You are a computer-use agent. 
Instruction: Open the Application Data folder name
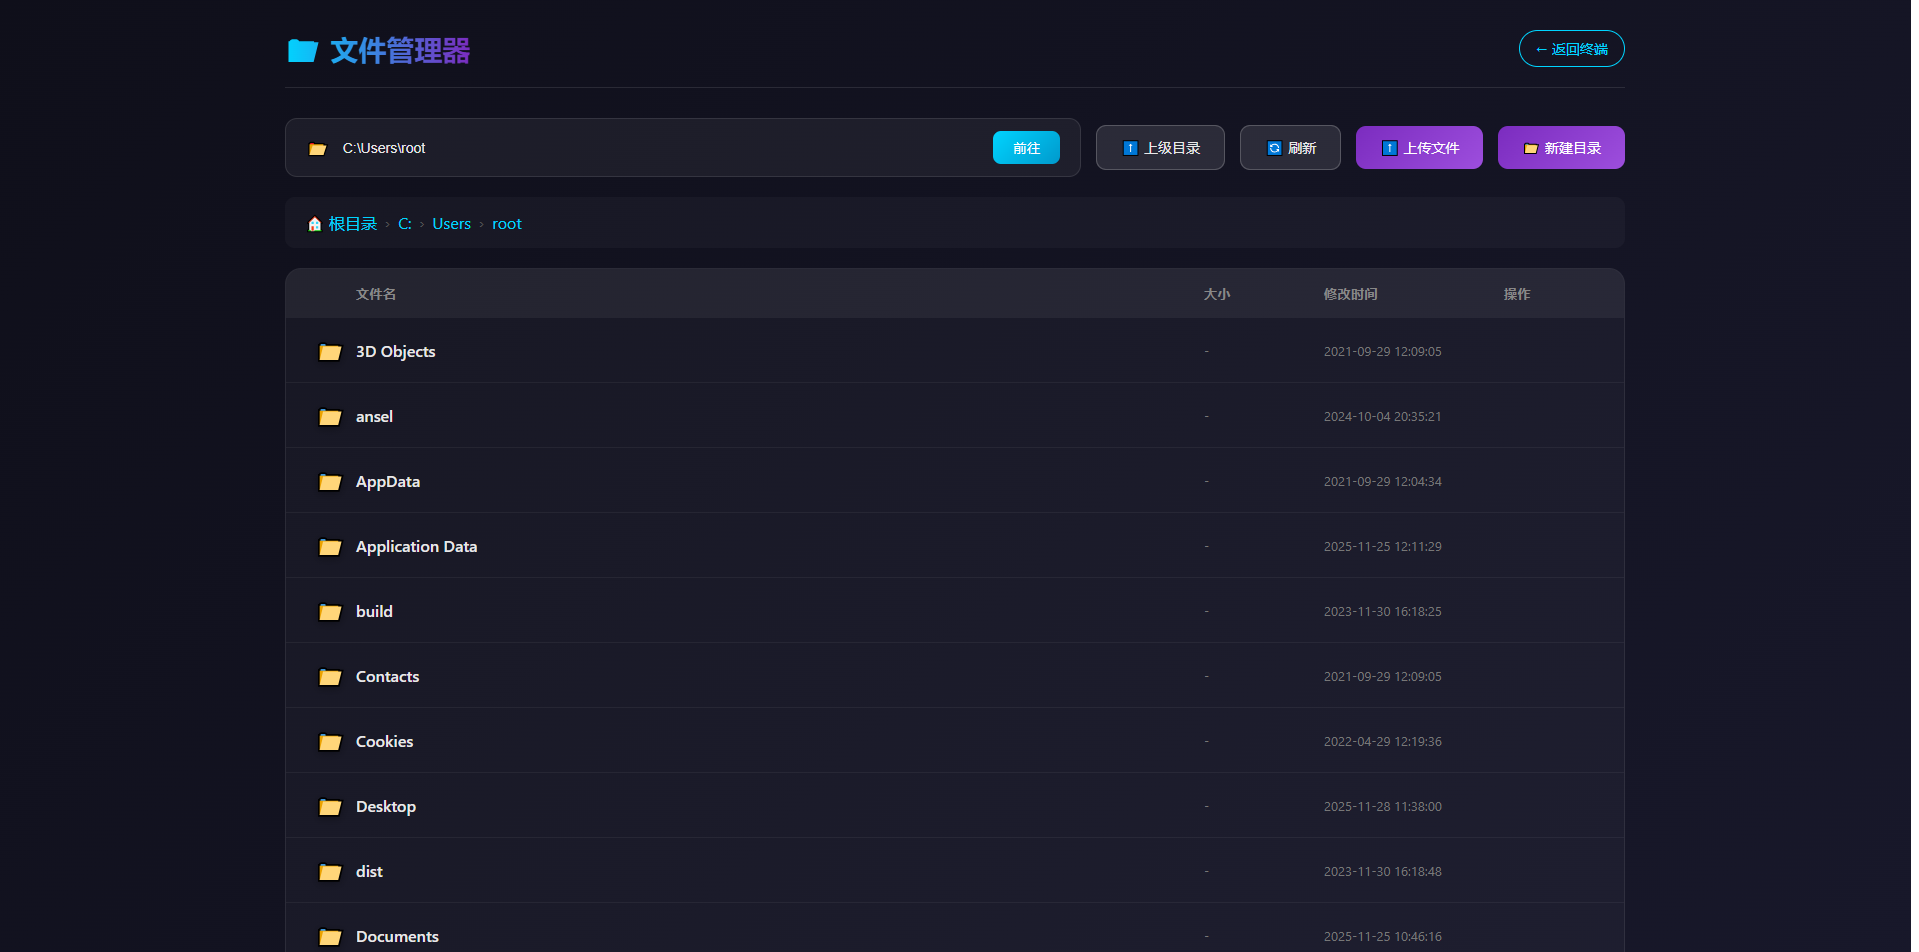[417, 547]
